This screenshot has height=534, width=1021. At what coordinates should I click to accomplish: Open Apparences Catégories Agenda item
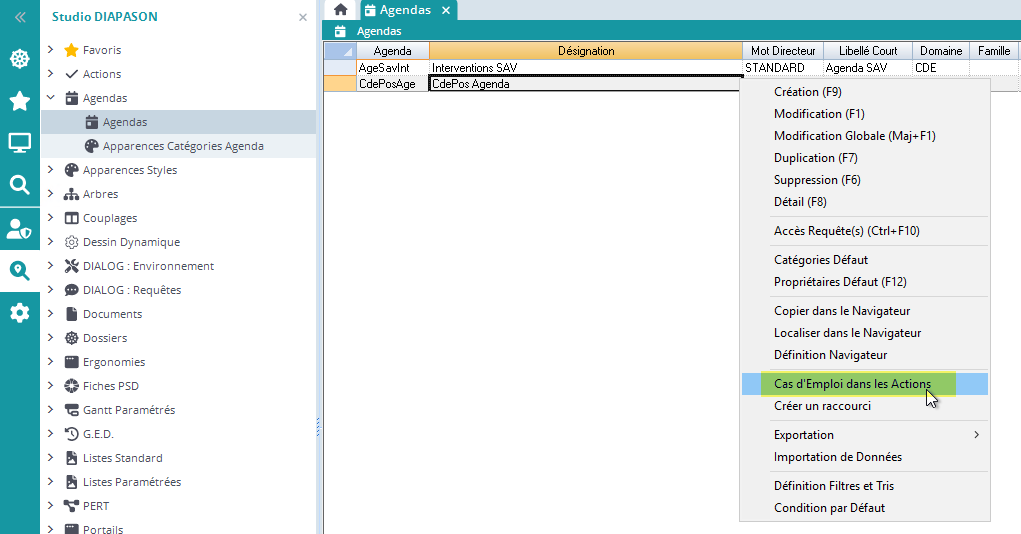coord(183,146)
